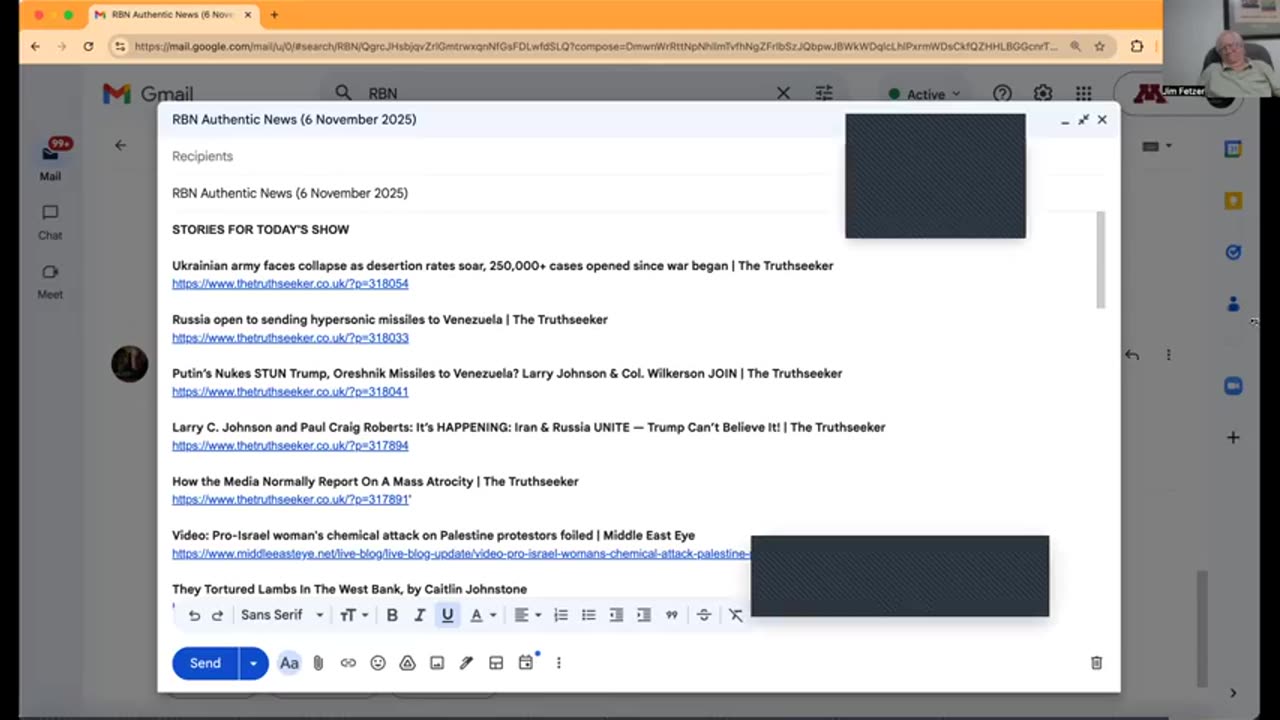Insert files using Google Drive
This screenshot has height=720, width=1280.
click(407, 663)
